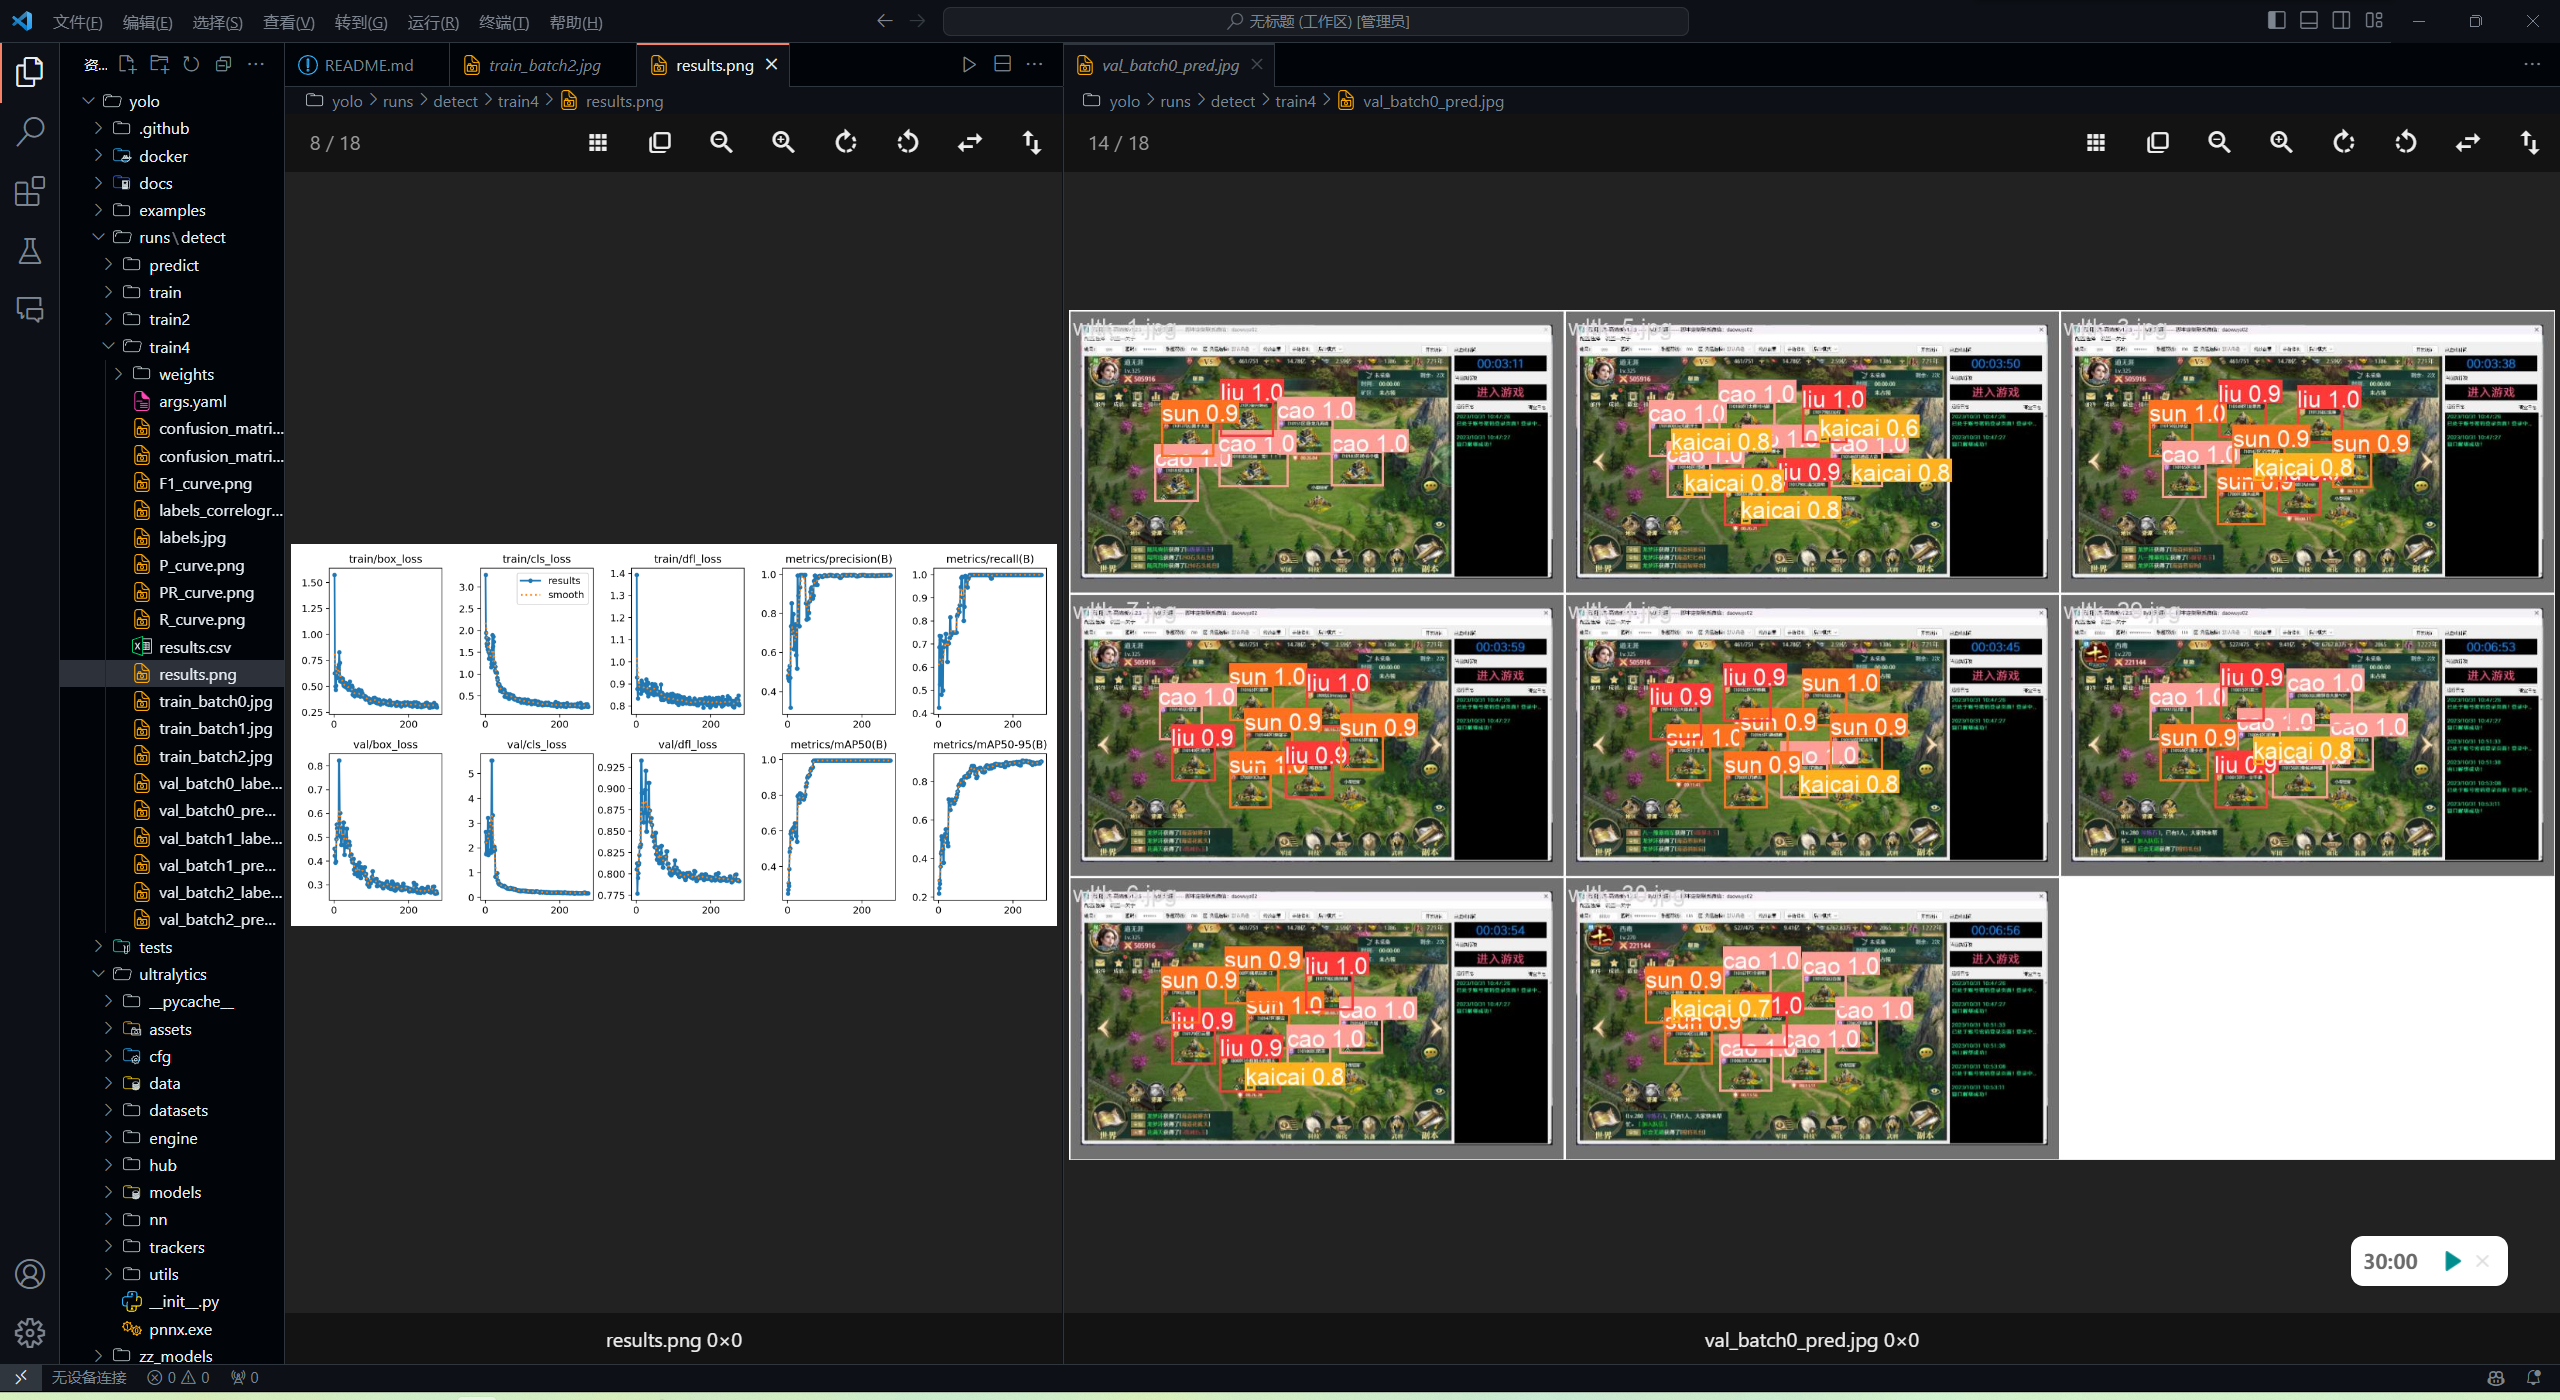
Task: Open results.csv in explorer
Action: [194, 647]
